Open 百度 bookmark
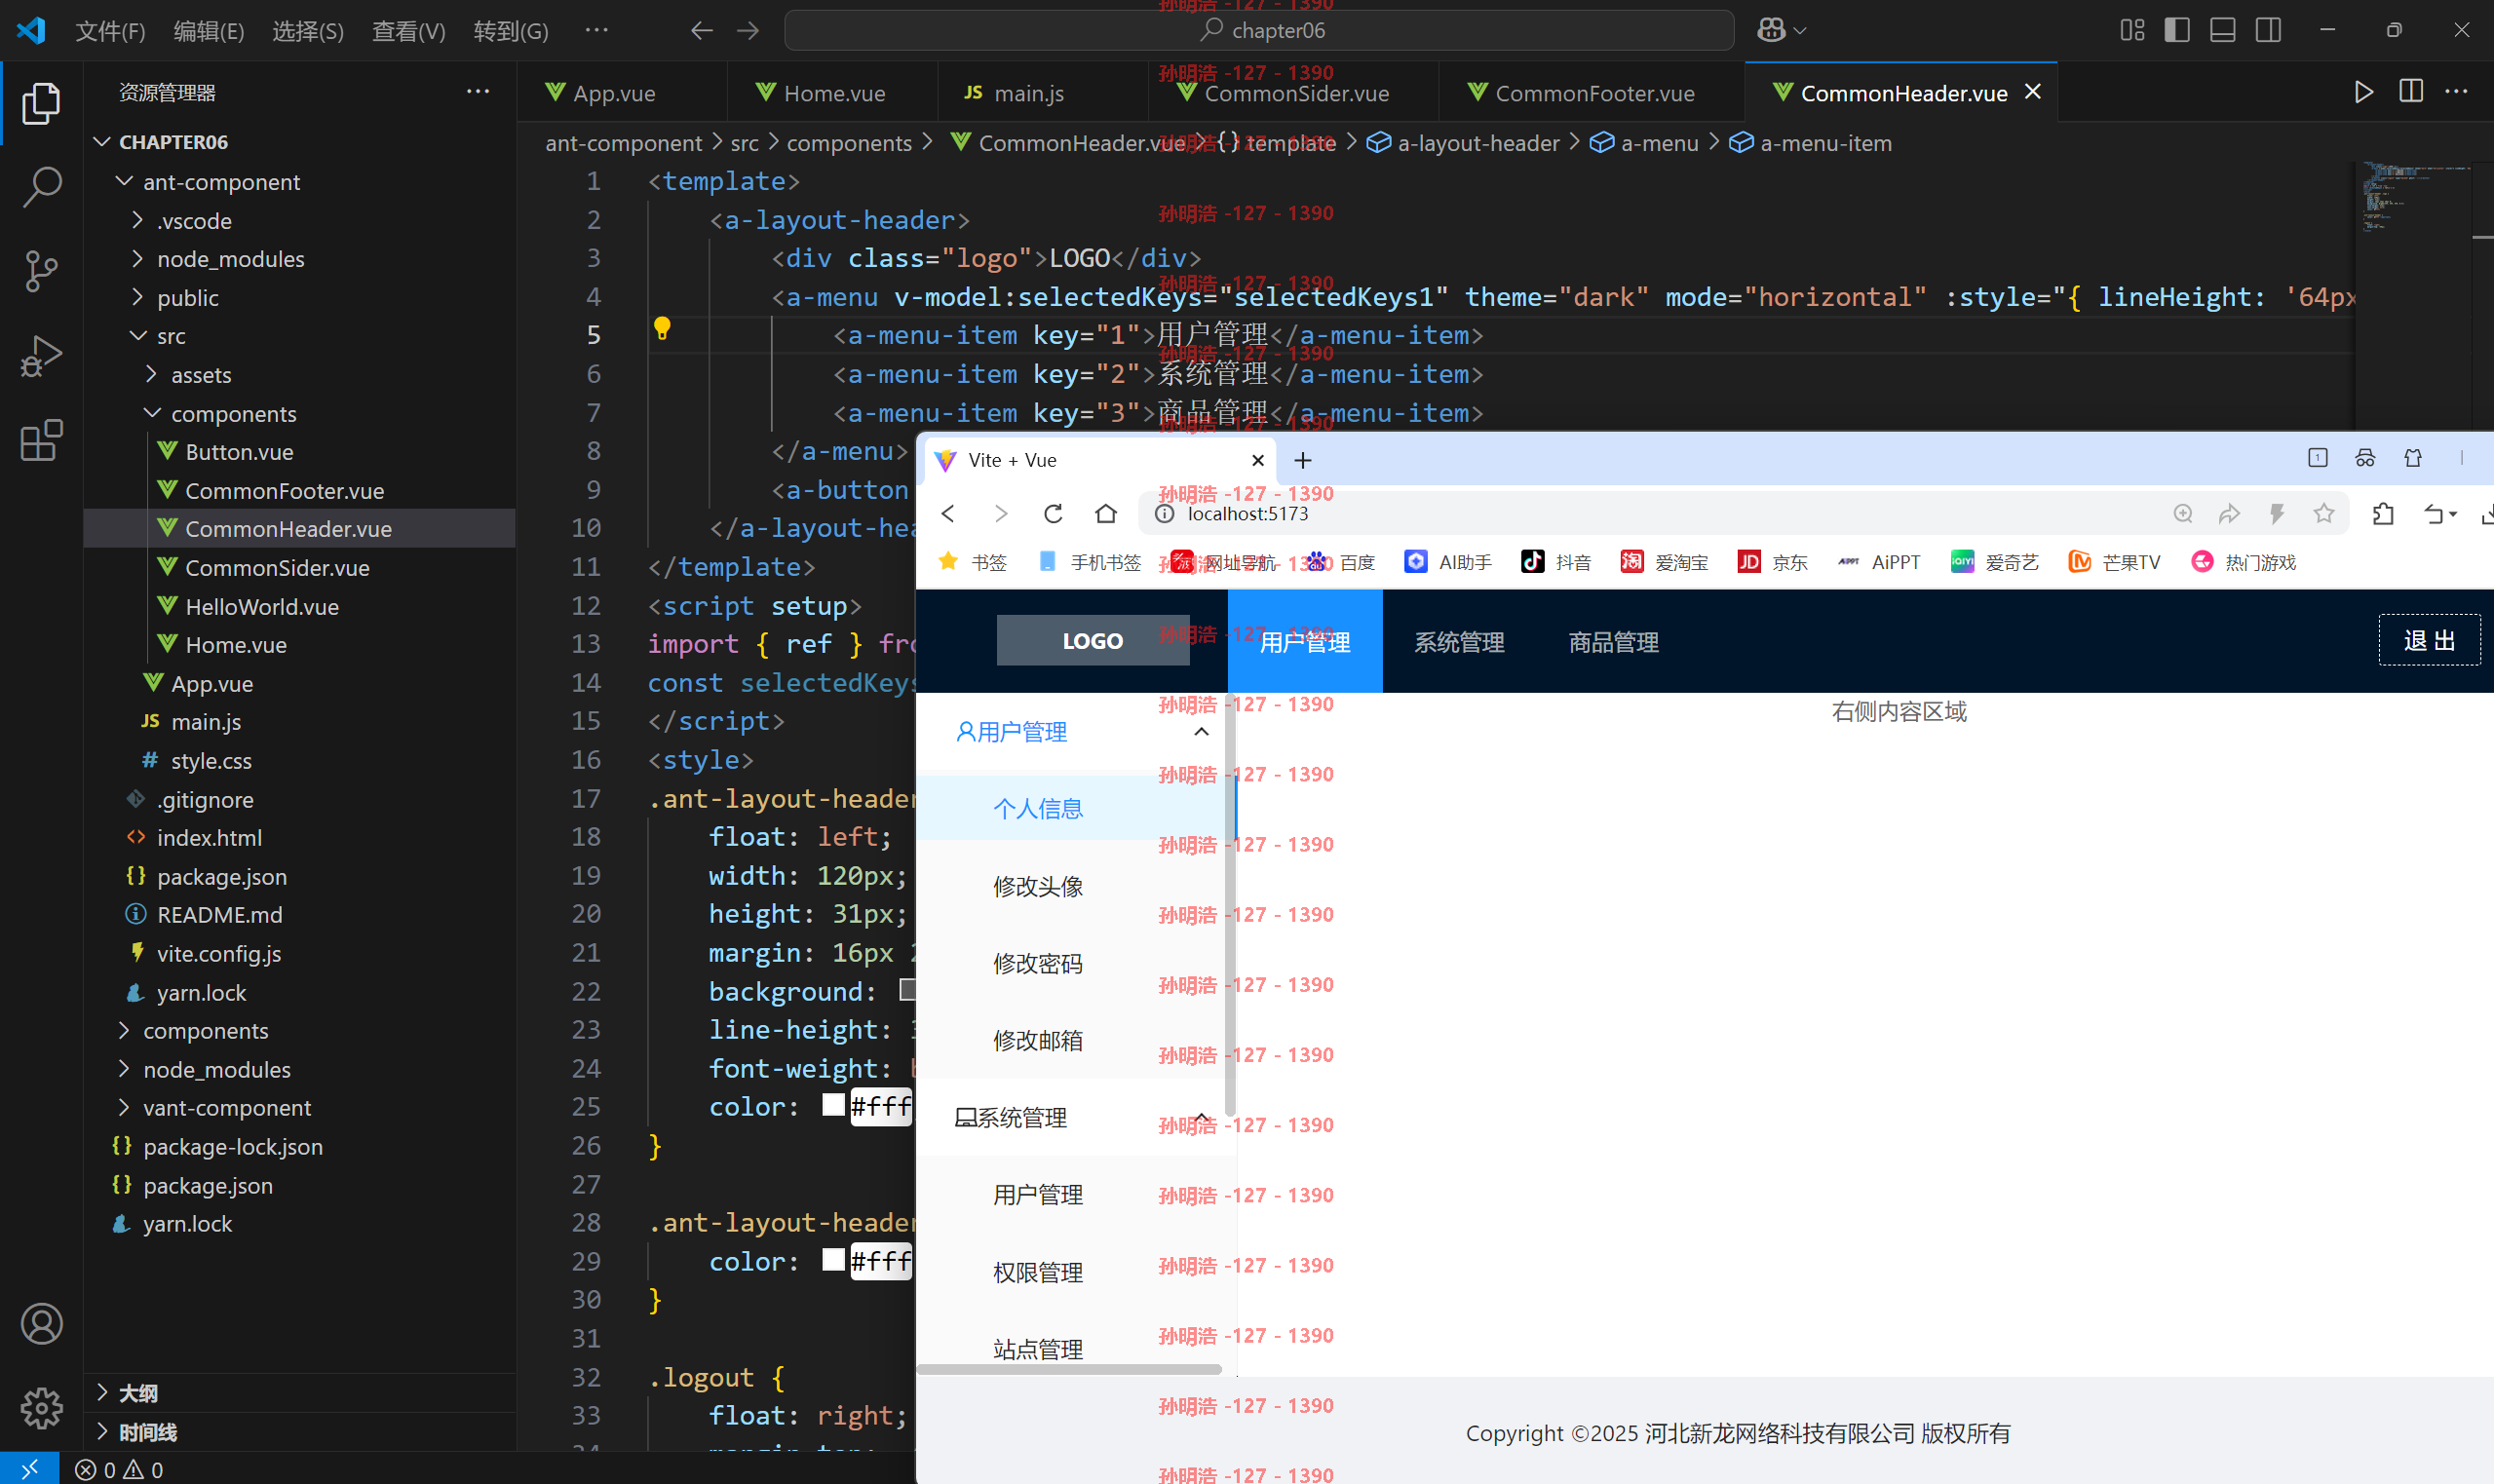Screen dimensions: 2494x1484 tap(1340, 562)
